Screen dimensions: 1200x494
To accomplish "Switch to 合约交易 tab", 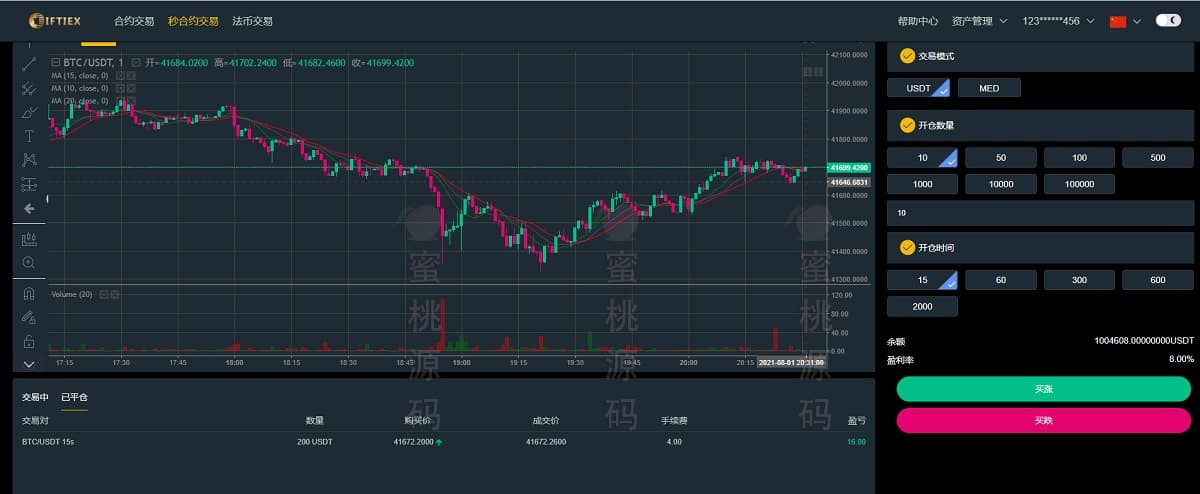I will coord(134,21).
